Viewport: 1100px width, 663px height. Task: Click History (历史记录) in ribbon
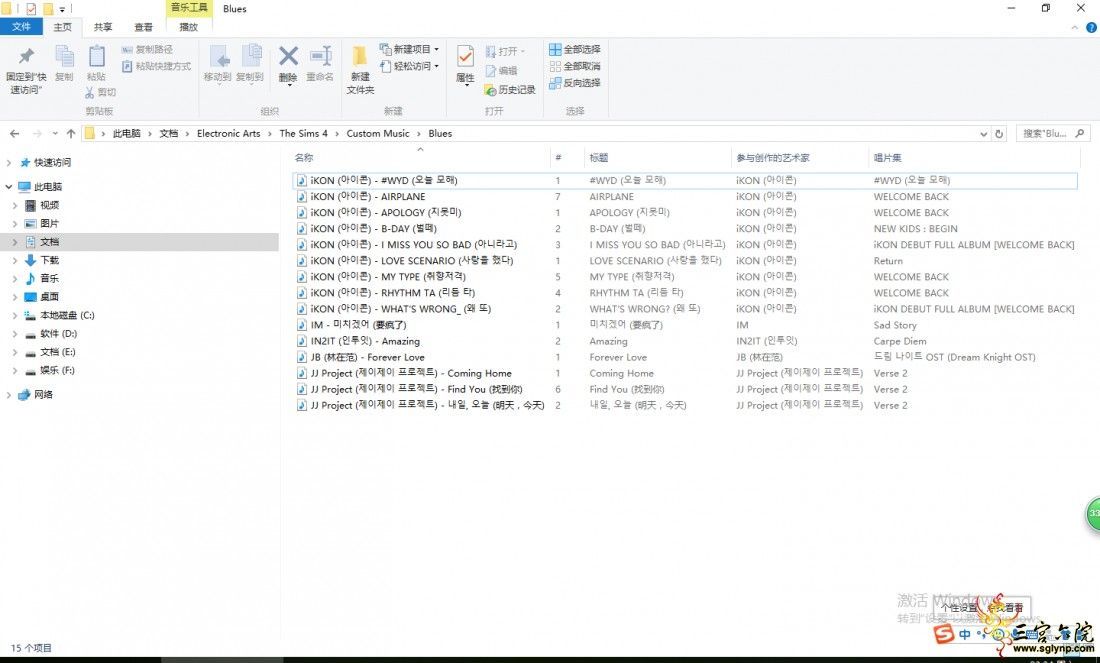coord(510,90)
